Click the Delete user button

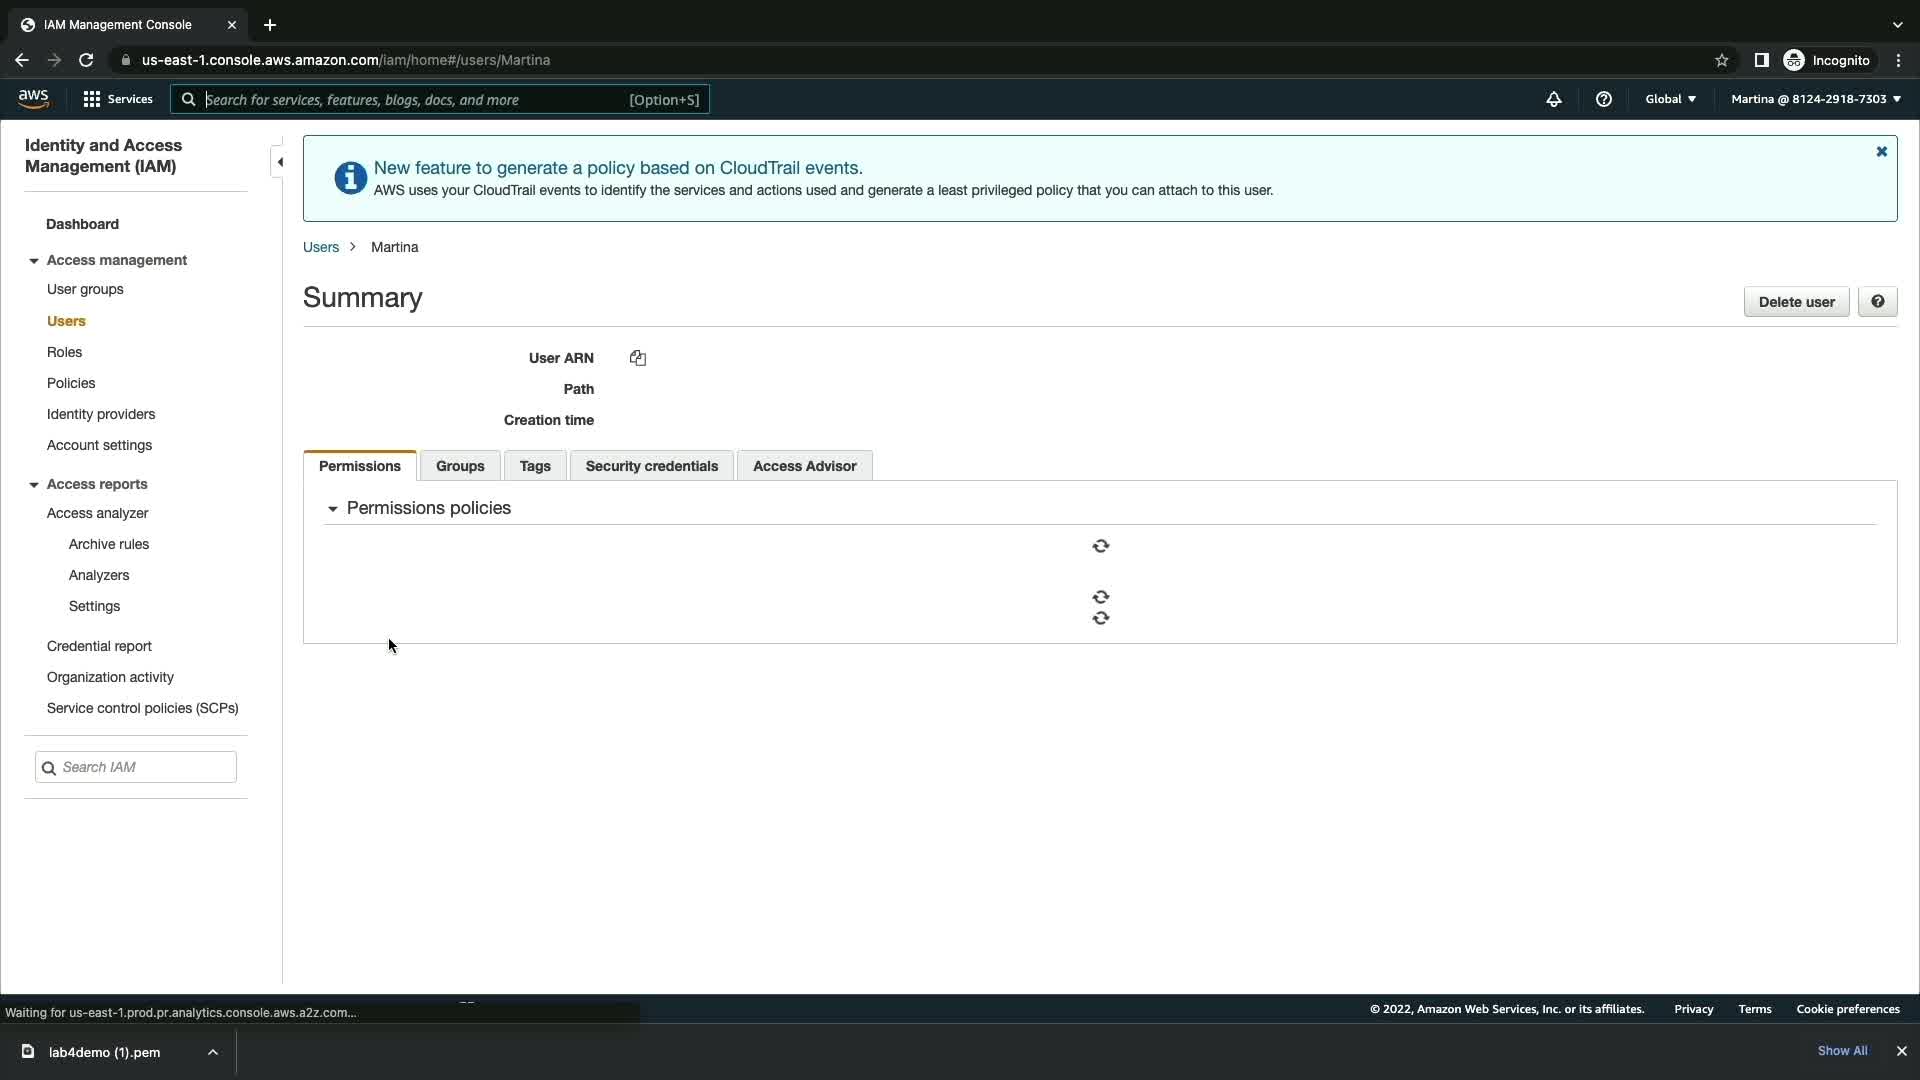pyautogui.click(x=1796, y=302)
